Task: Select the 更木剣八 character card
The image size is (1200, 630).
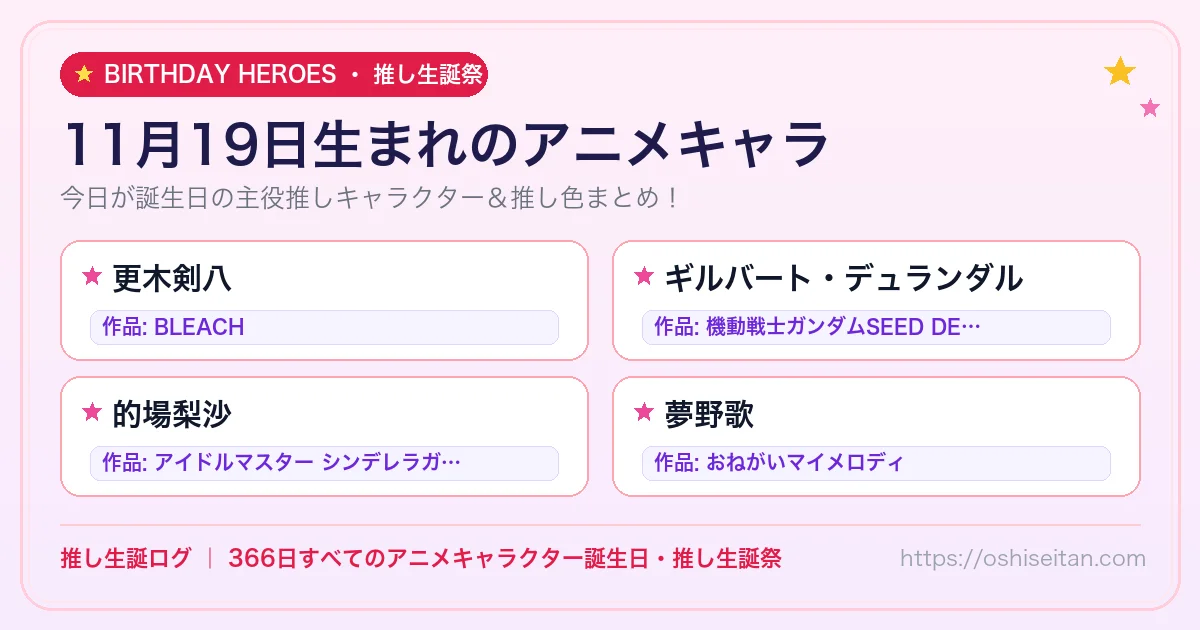Action: [x=324, y=300]
